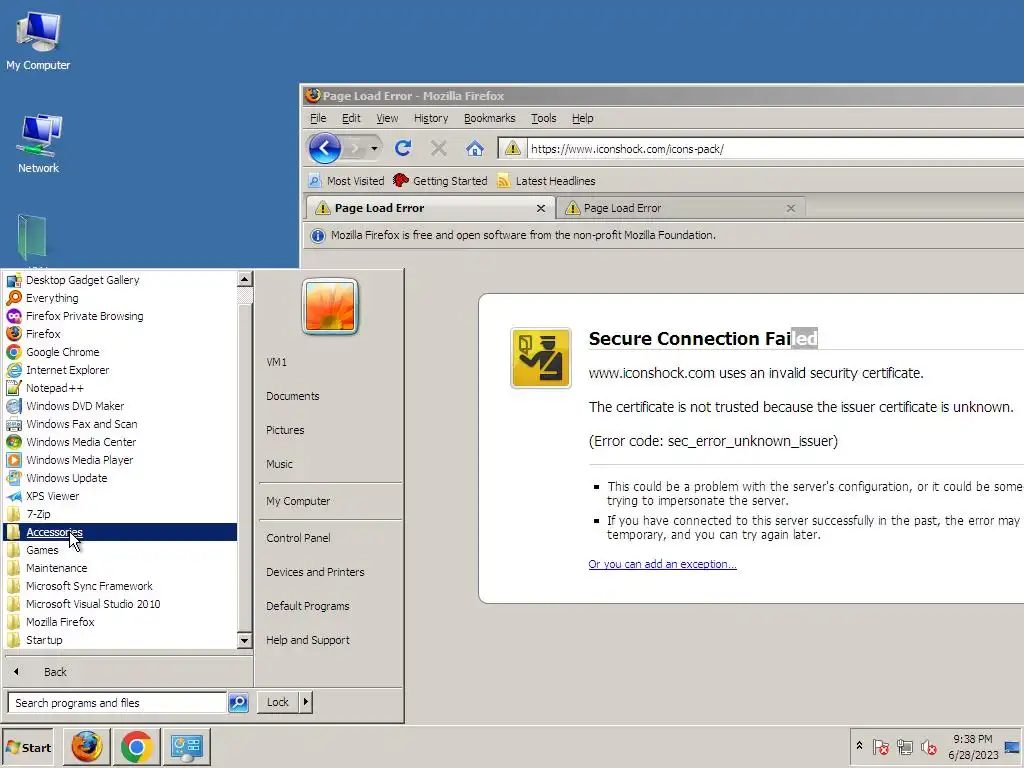Expand Microsoft Visual Studio 2010 folder
Image resolution: width=1024 pixels, height=768 pixels.
click(x=120, y=604)
